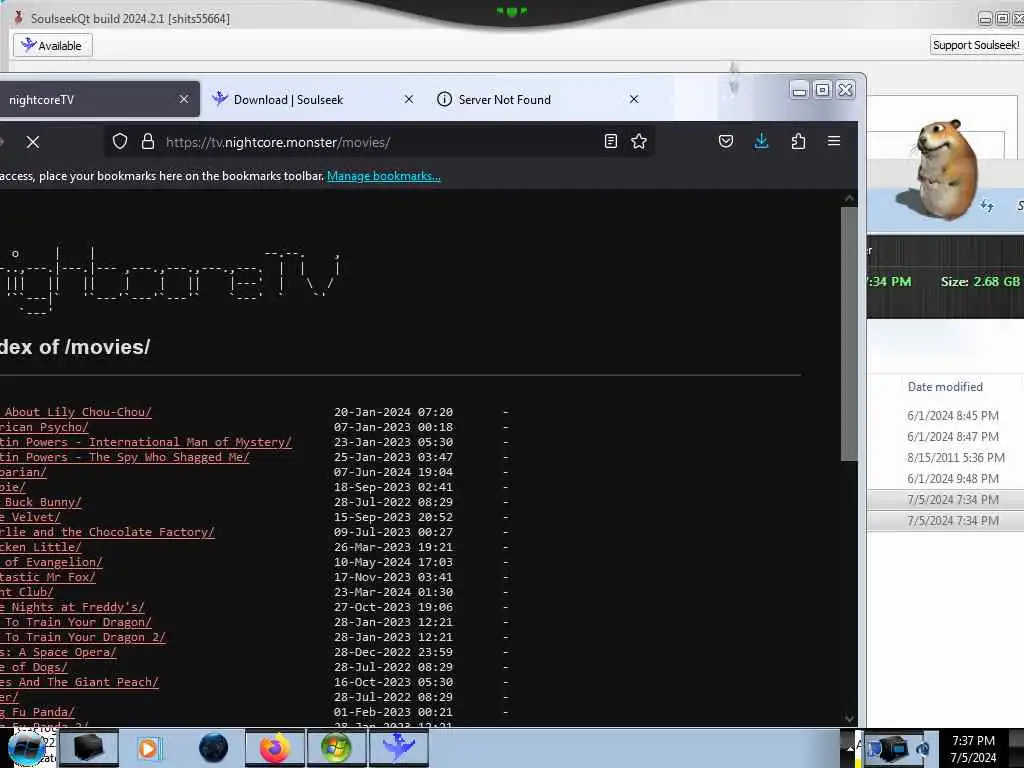Open the Manage bookmarks link
1024x768 pixels.
click(x=383, y=176)
